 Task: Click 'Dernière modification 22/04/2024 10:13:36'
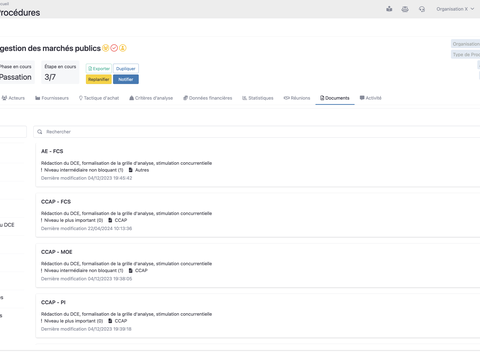(86, 228)
